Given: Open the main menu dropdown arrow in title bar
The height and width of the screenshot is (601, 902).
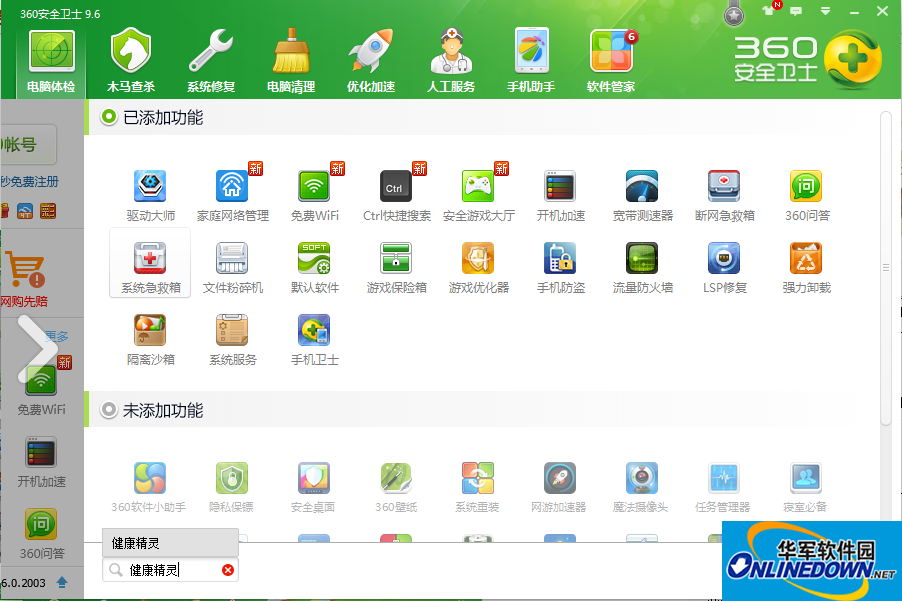Looking at the screenshot, I should (825, 11).
